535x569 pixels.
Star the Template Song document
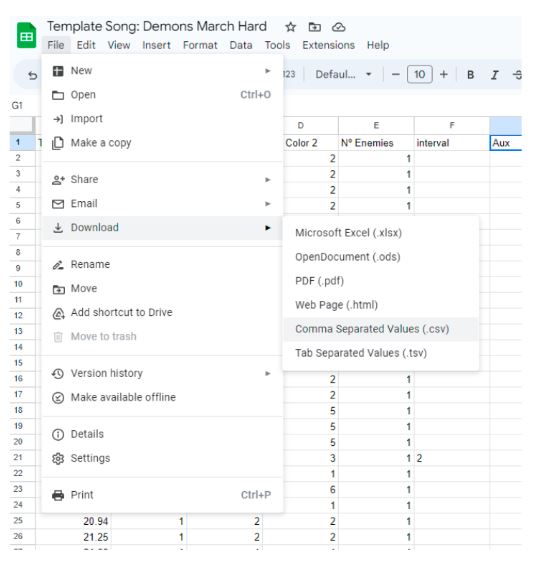point(290,27)
